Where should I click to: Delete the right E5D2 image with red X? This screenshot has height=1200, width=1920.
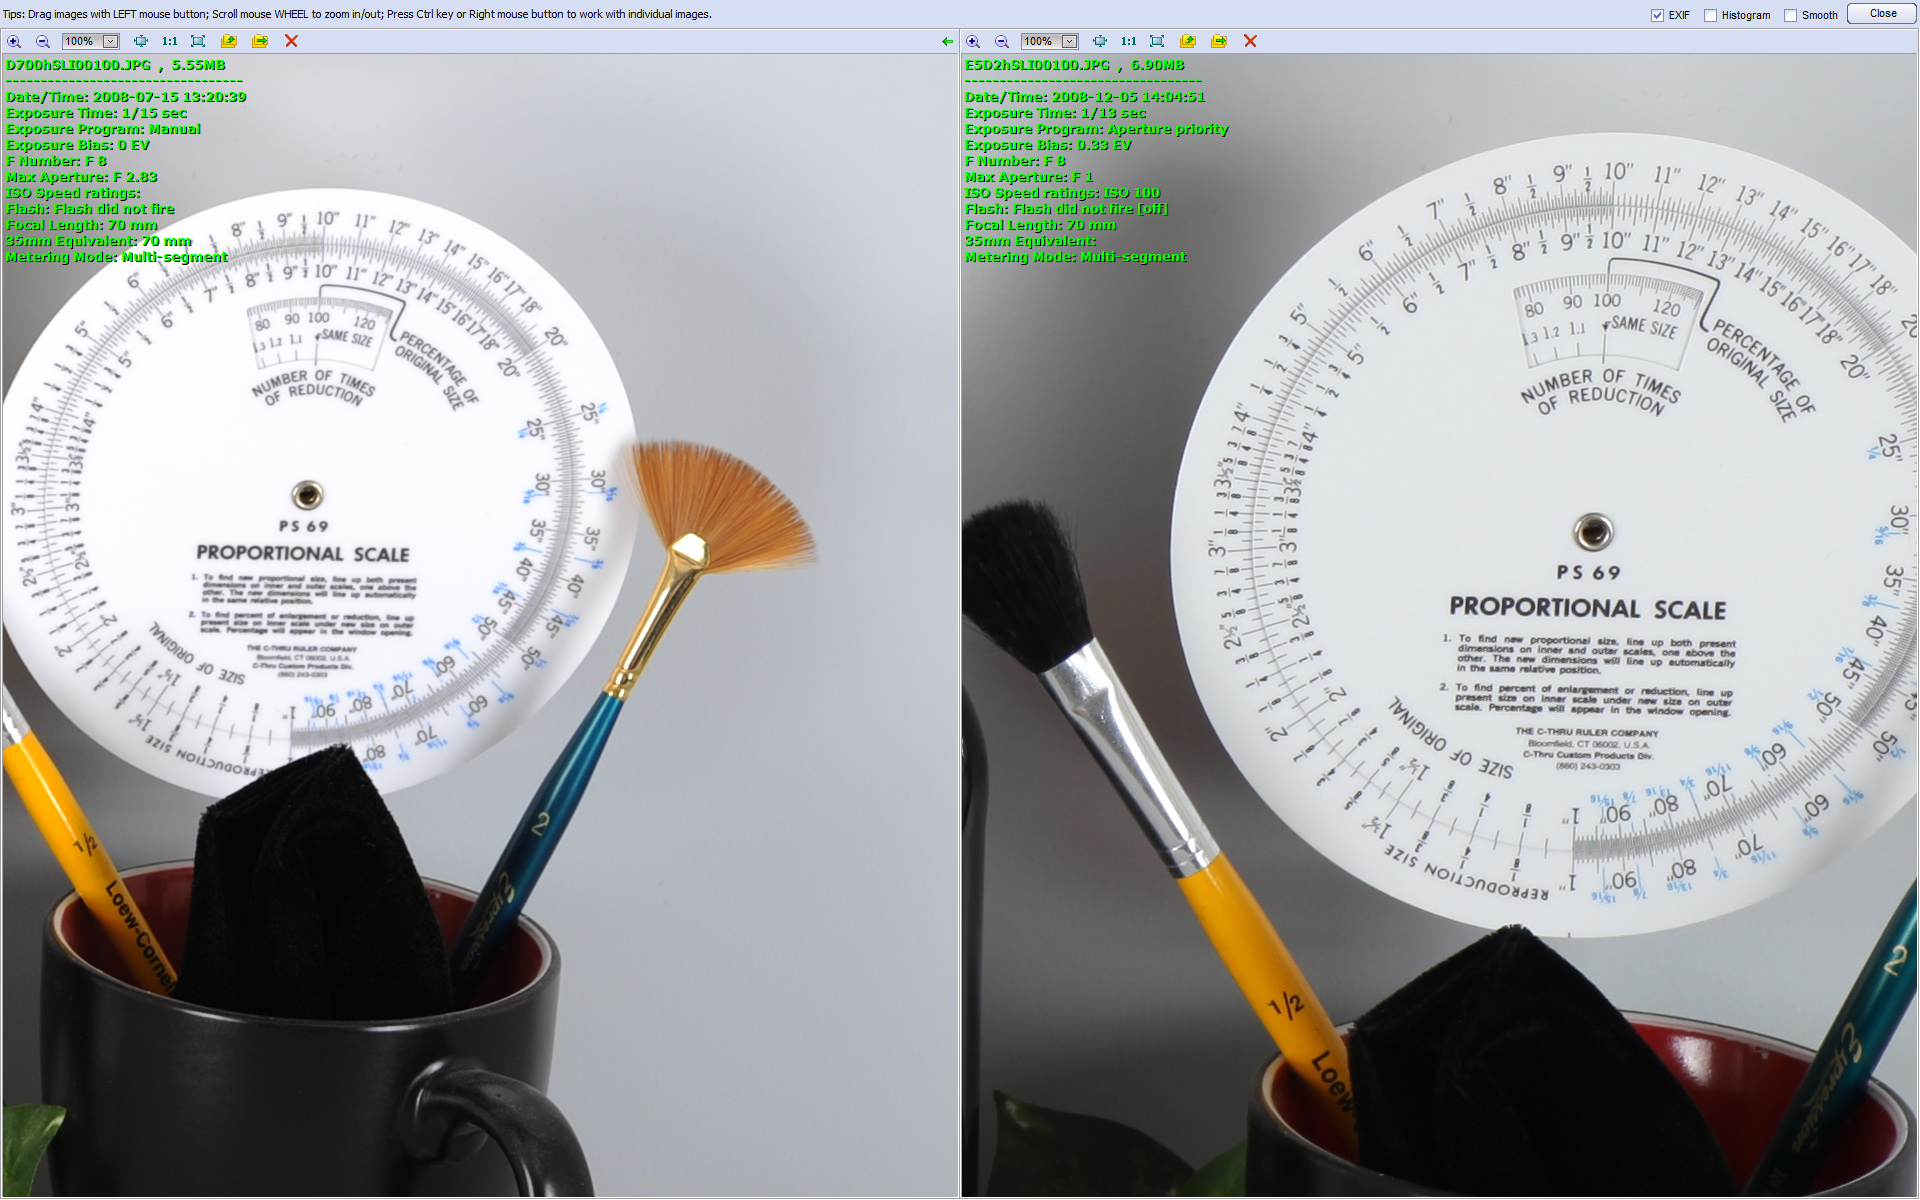1250,41
